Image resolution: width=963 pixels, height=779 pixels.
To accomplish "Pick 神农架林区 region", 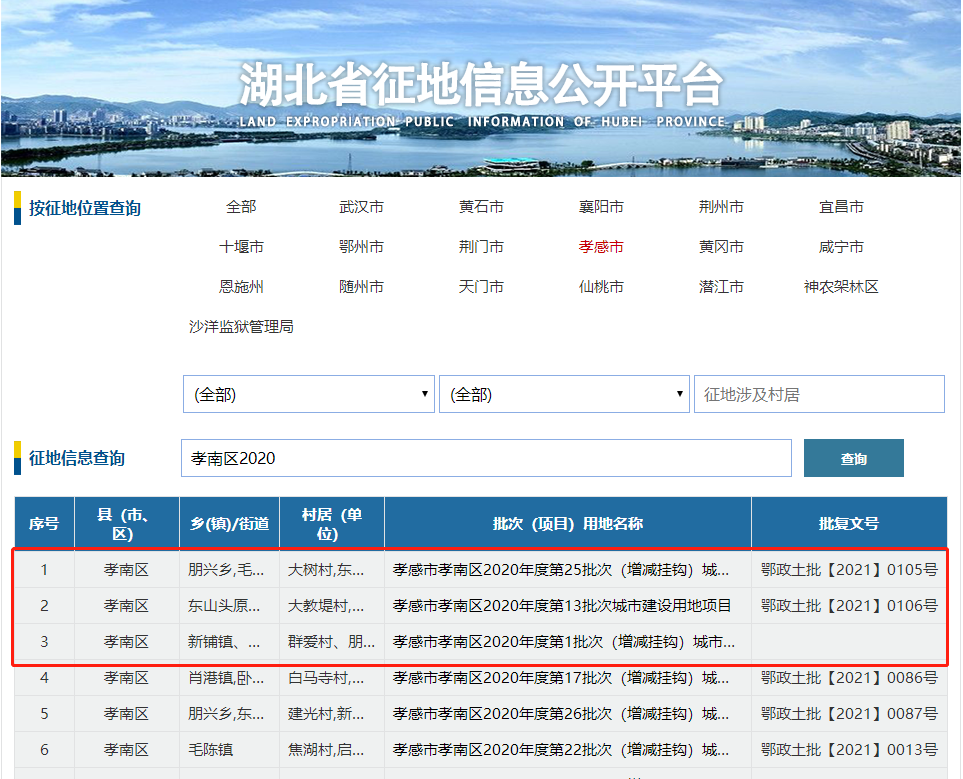I will [841, 287].
